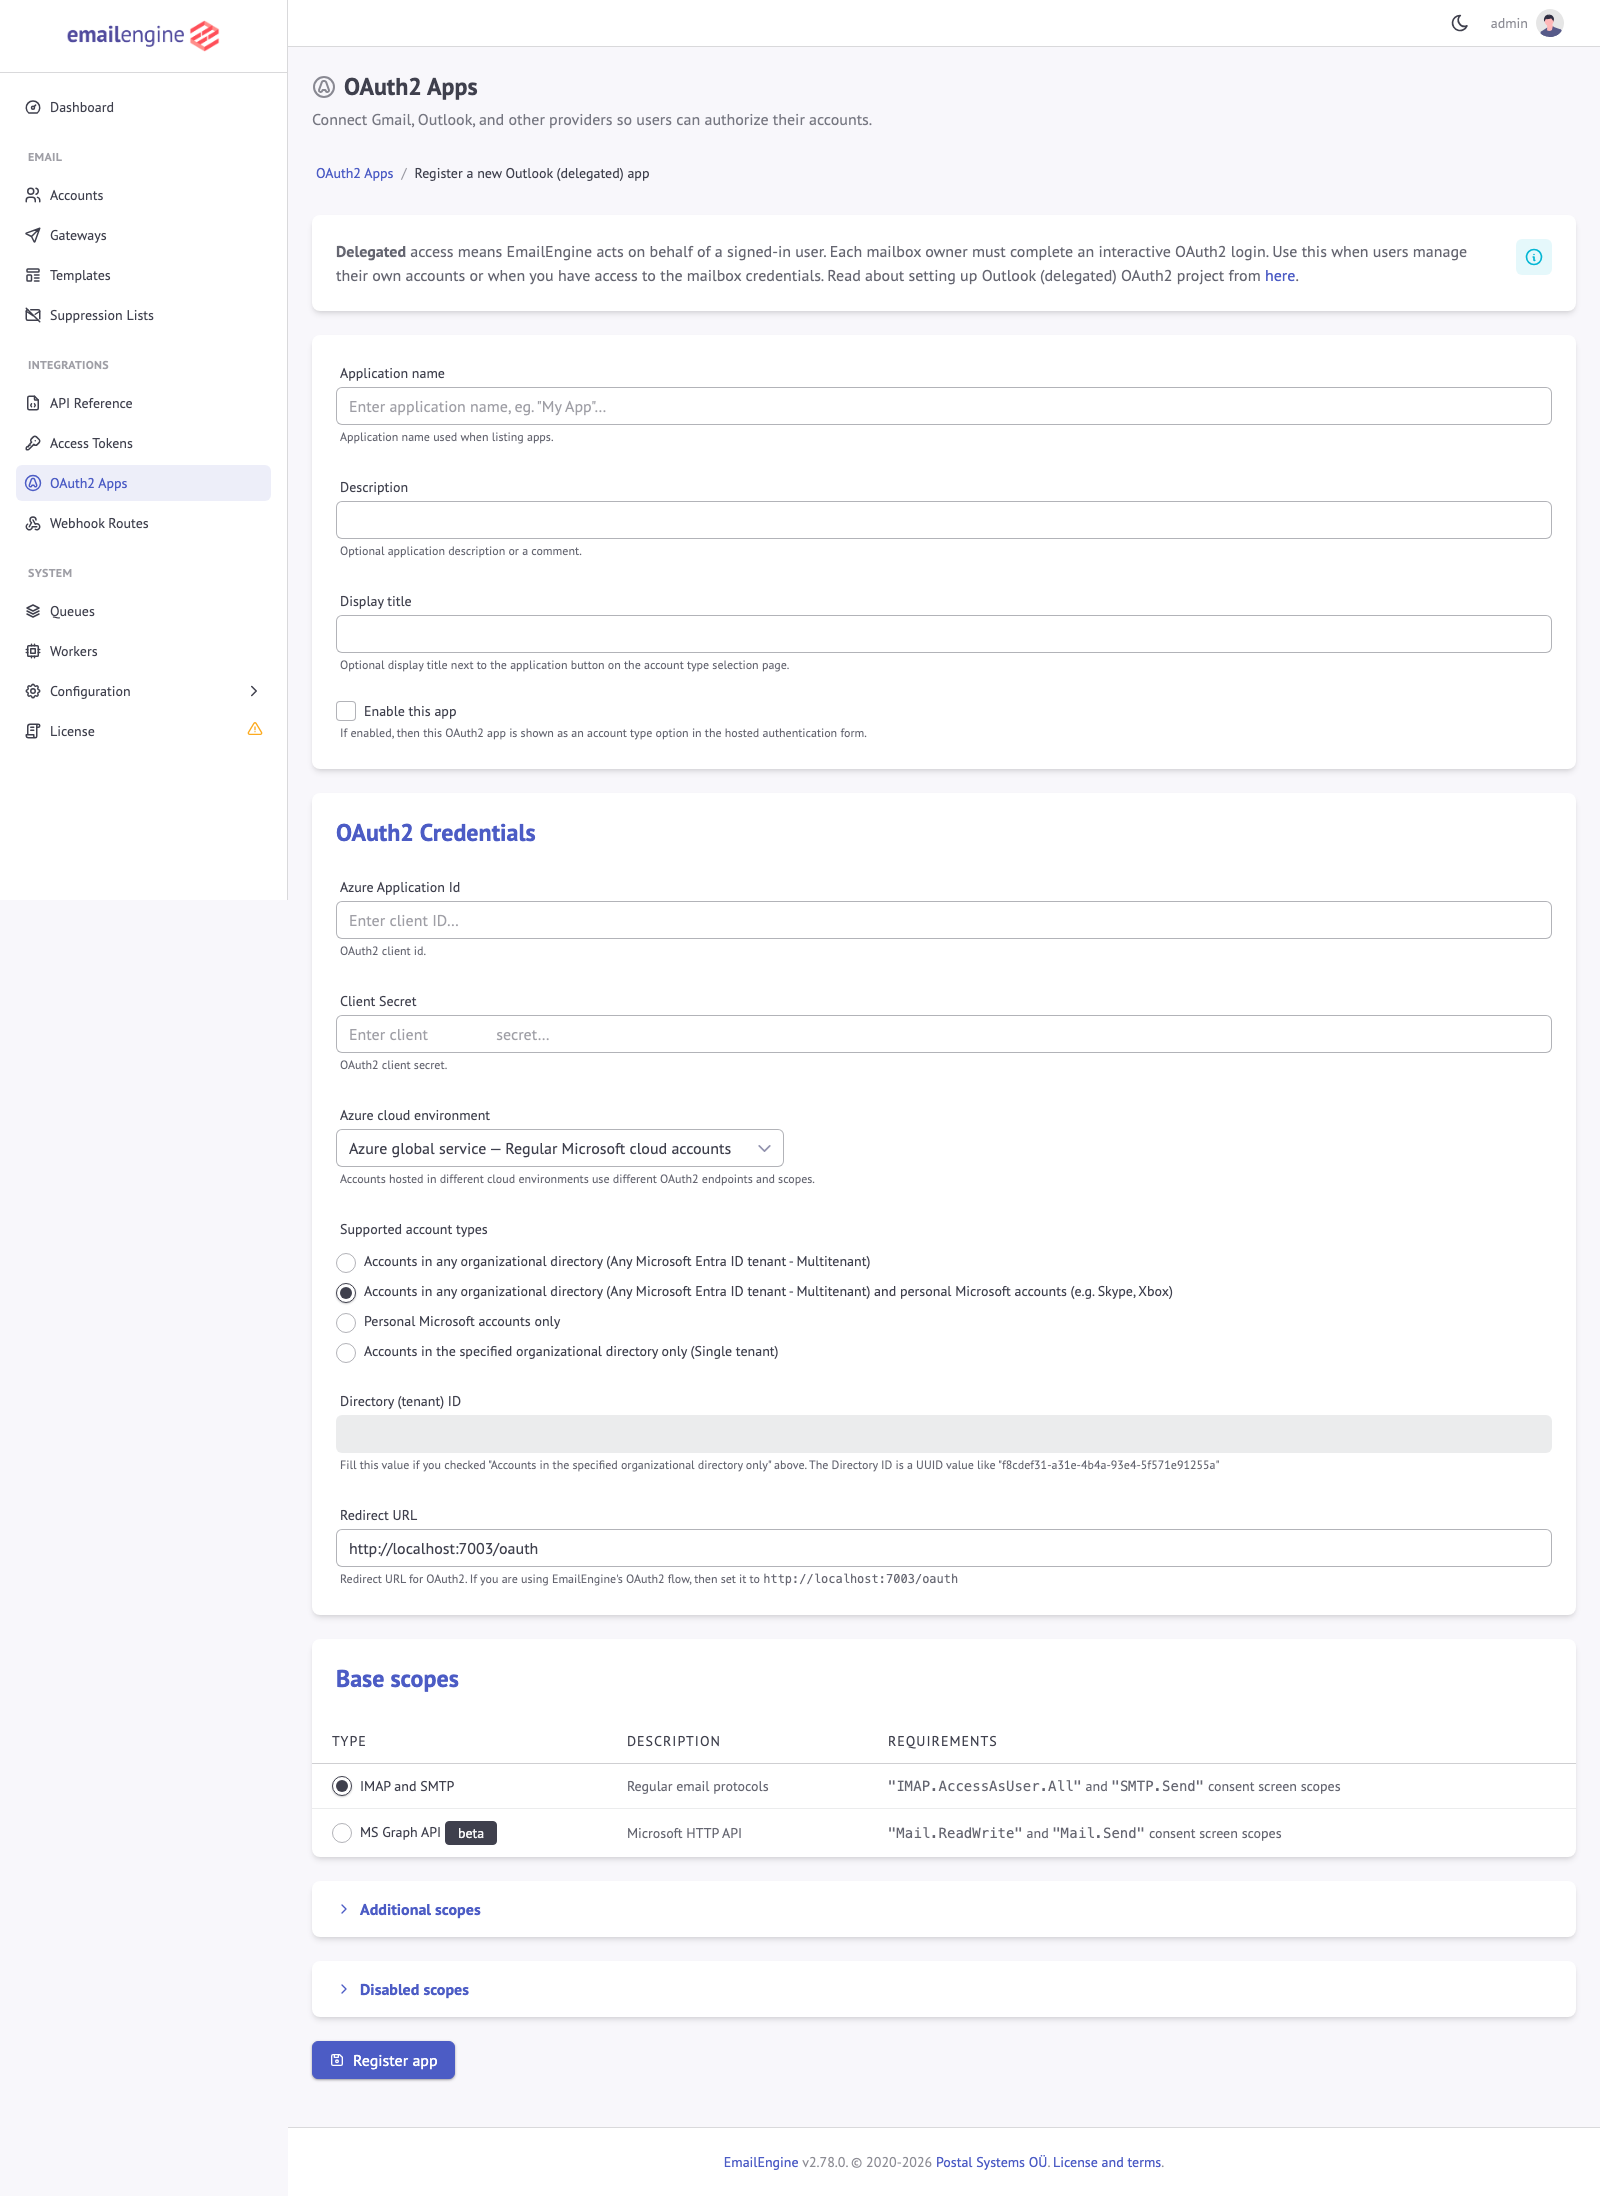Click the info icon in Delegated notice

click(x=1533, y=257)
